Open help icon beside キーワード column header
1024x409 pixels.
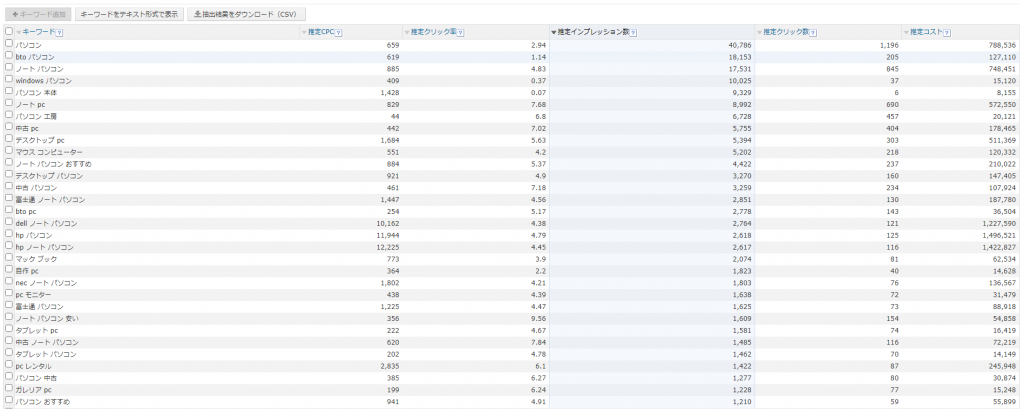pos(59,33)
